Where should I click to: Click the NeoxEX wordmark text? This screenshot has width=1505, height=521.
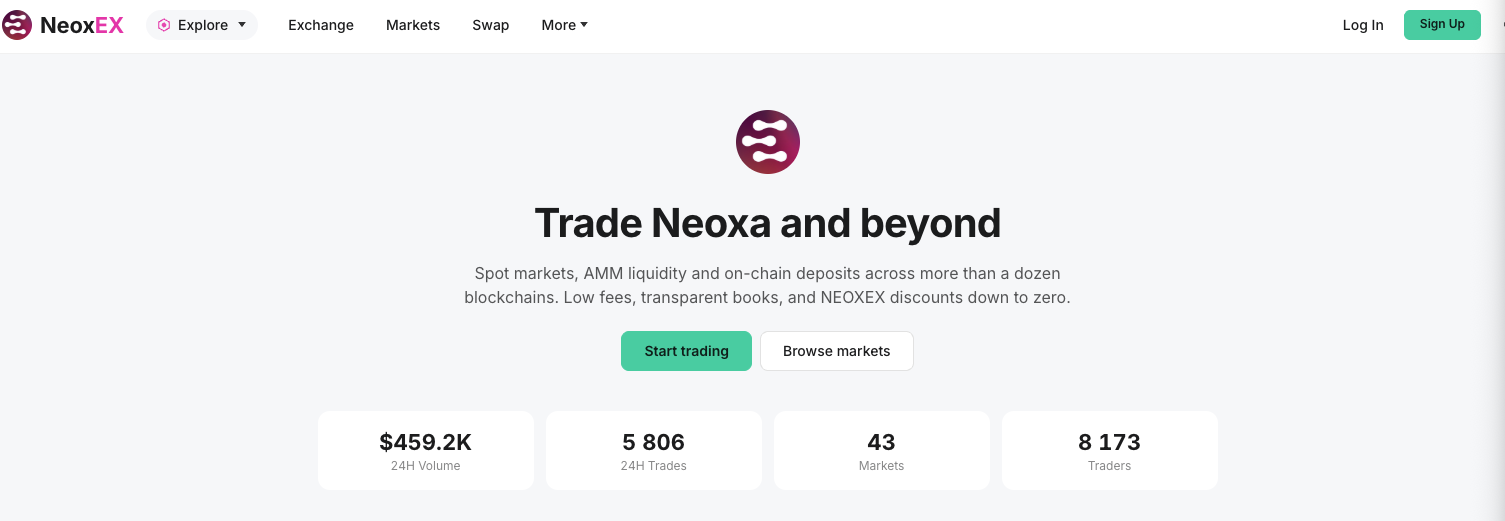(x=82, y=26)
